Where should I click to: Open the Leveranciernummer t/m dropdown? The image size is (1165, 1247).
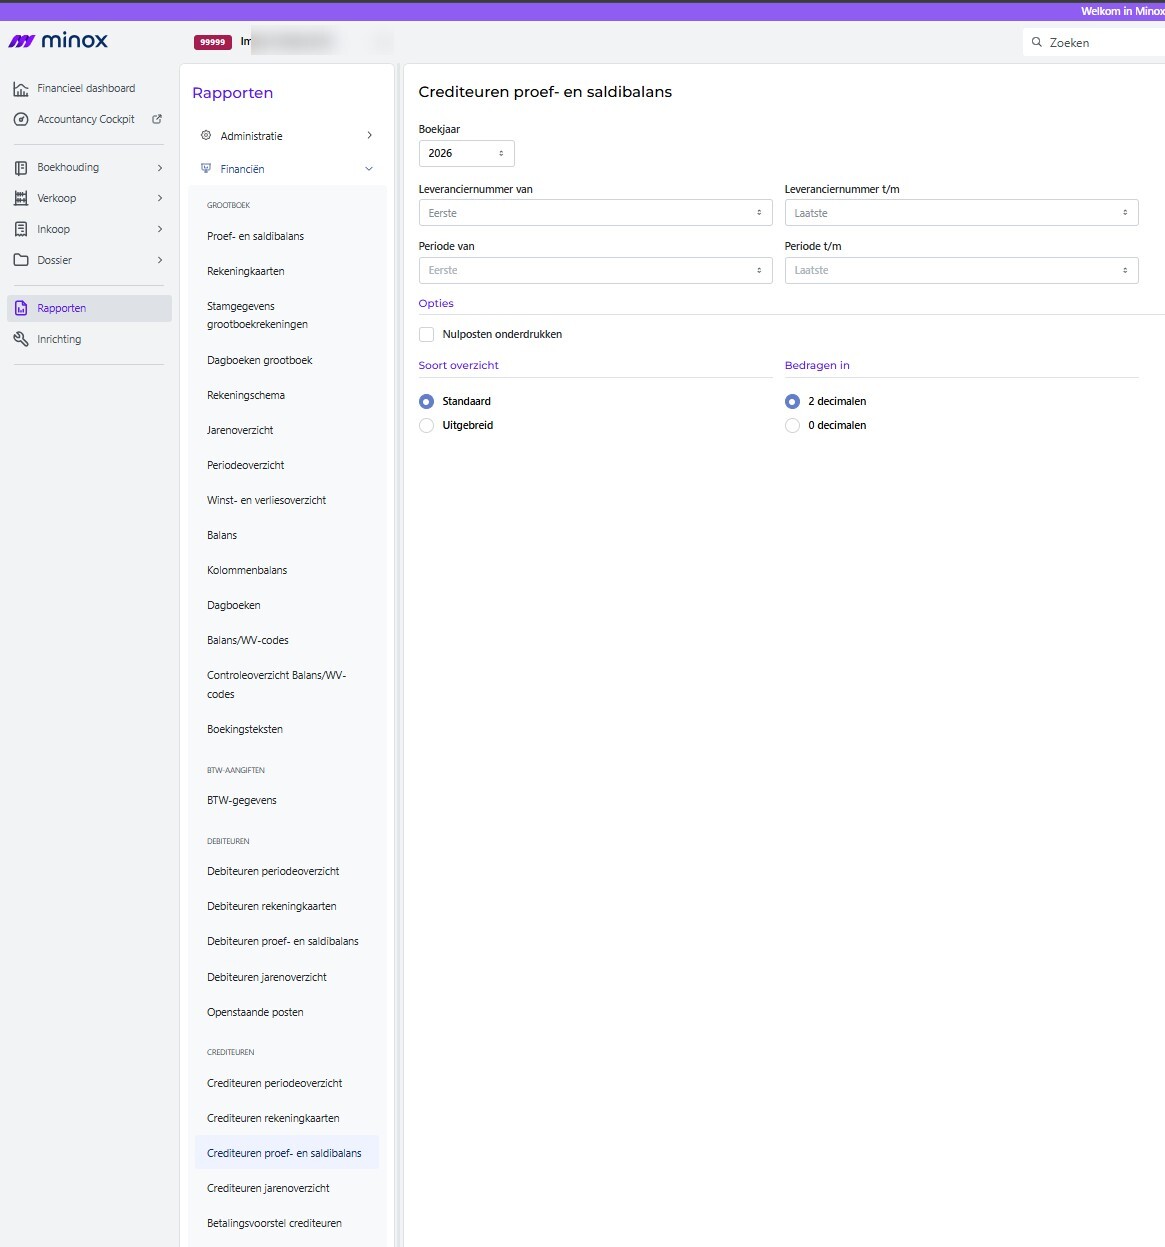pyautogui.click(x=962, y=213)
